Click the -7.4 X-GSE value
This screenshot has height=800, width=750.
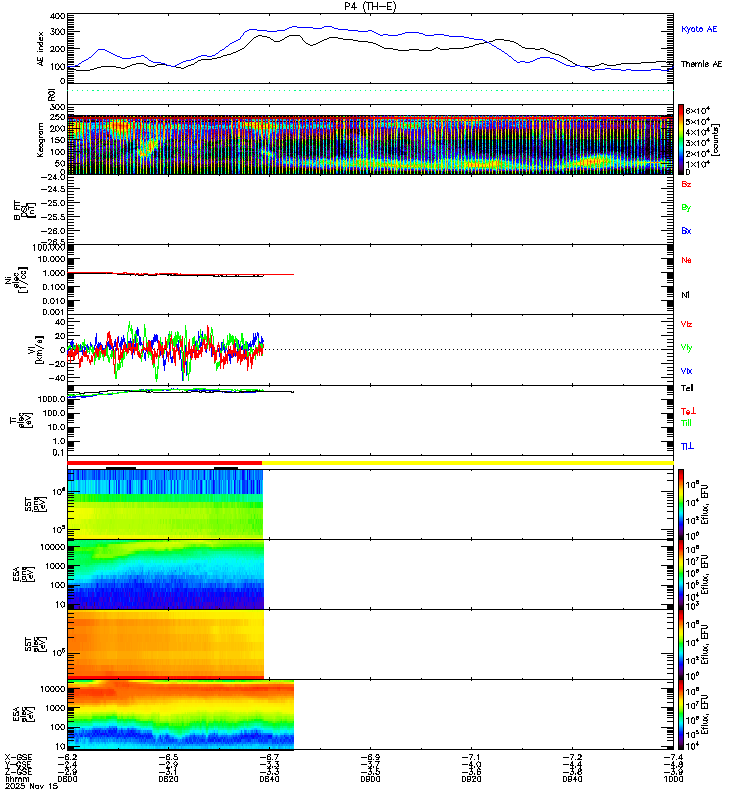673,757
